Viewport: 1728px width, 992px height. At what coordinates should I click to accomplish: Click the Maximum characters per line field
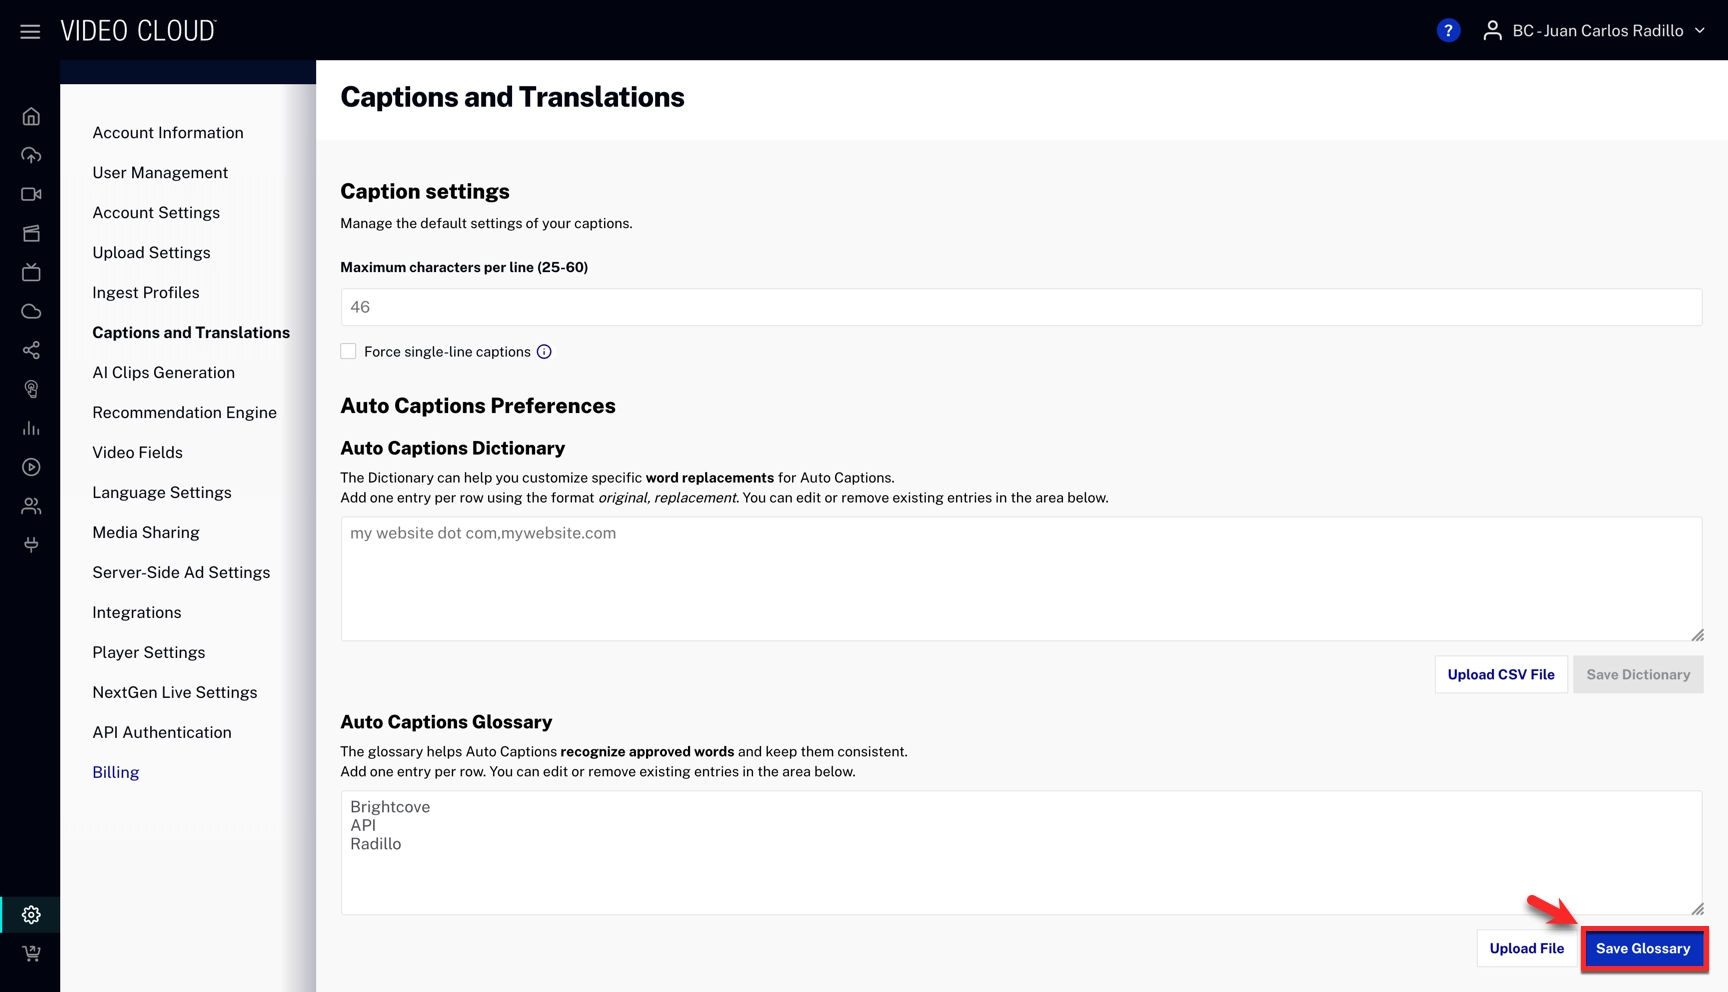point(1020,307)
